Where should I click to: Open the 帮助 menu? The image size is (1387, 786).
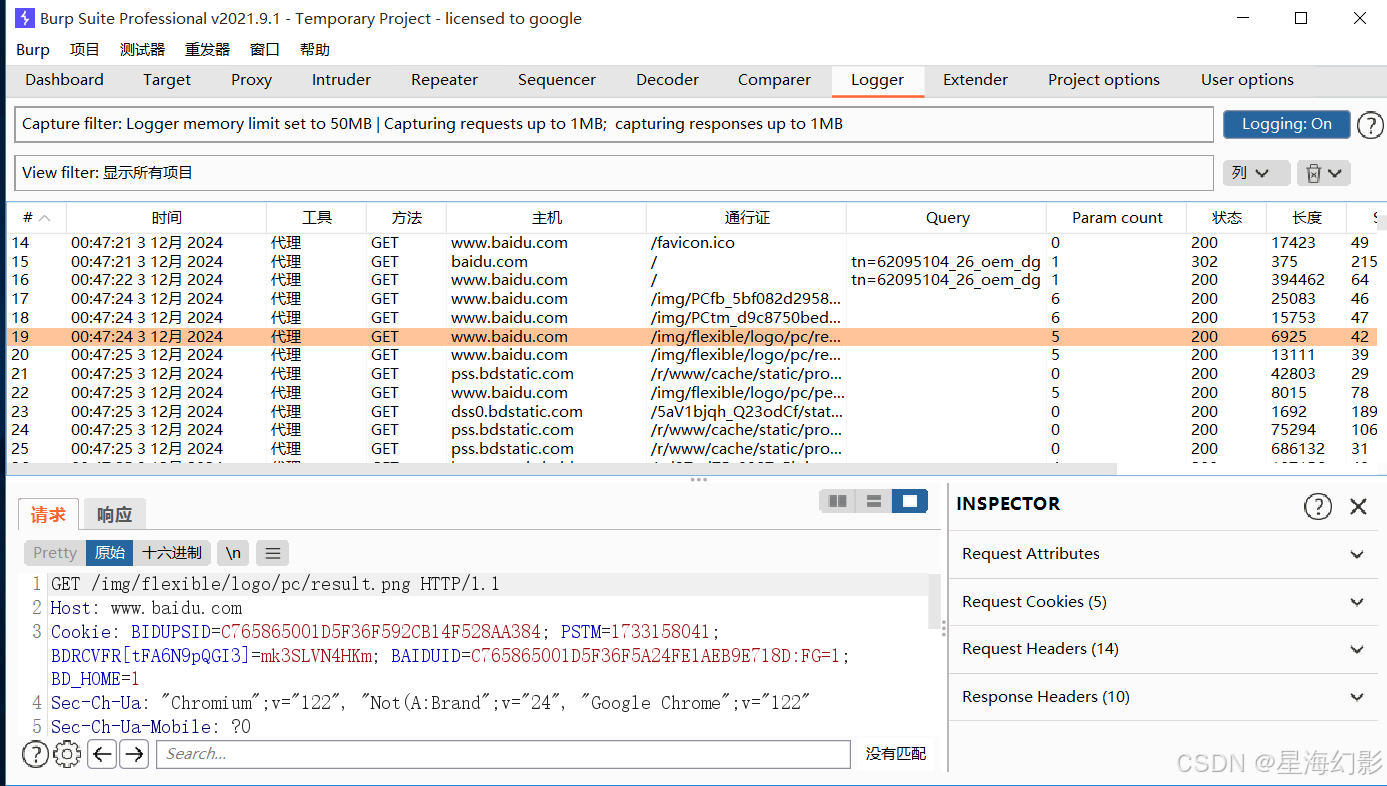click(x=314, y=49)
